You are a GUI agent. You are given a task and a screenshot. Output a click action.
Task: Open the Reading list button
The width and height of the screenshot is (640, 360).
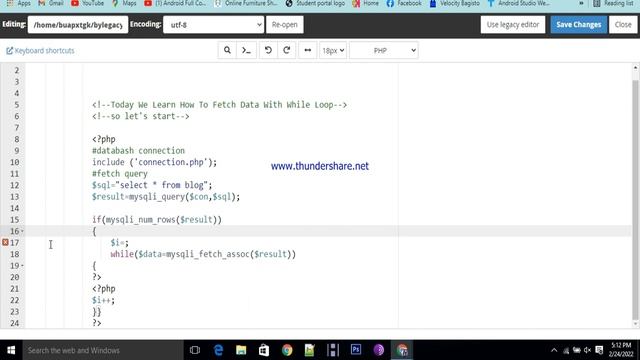click(x=613, y=3)
